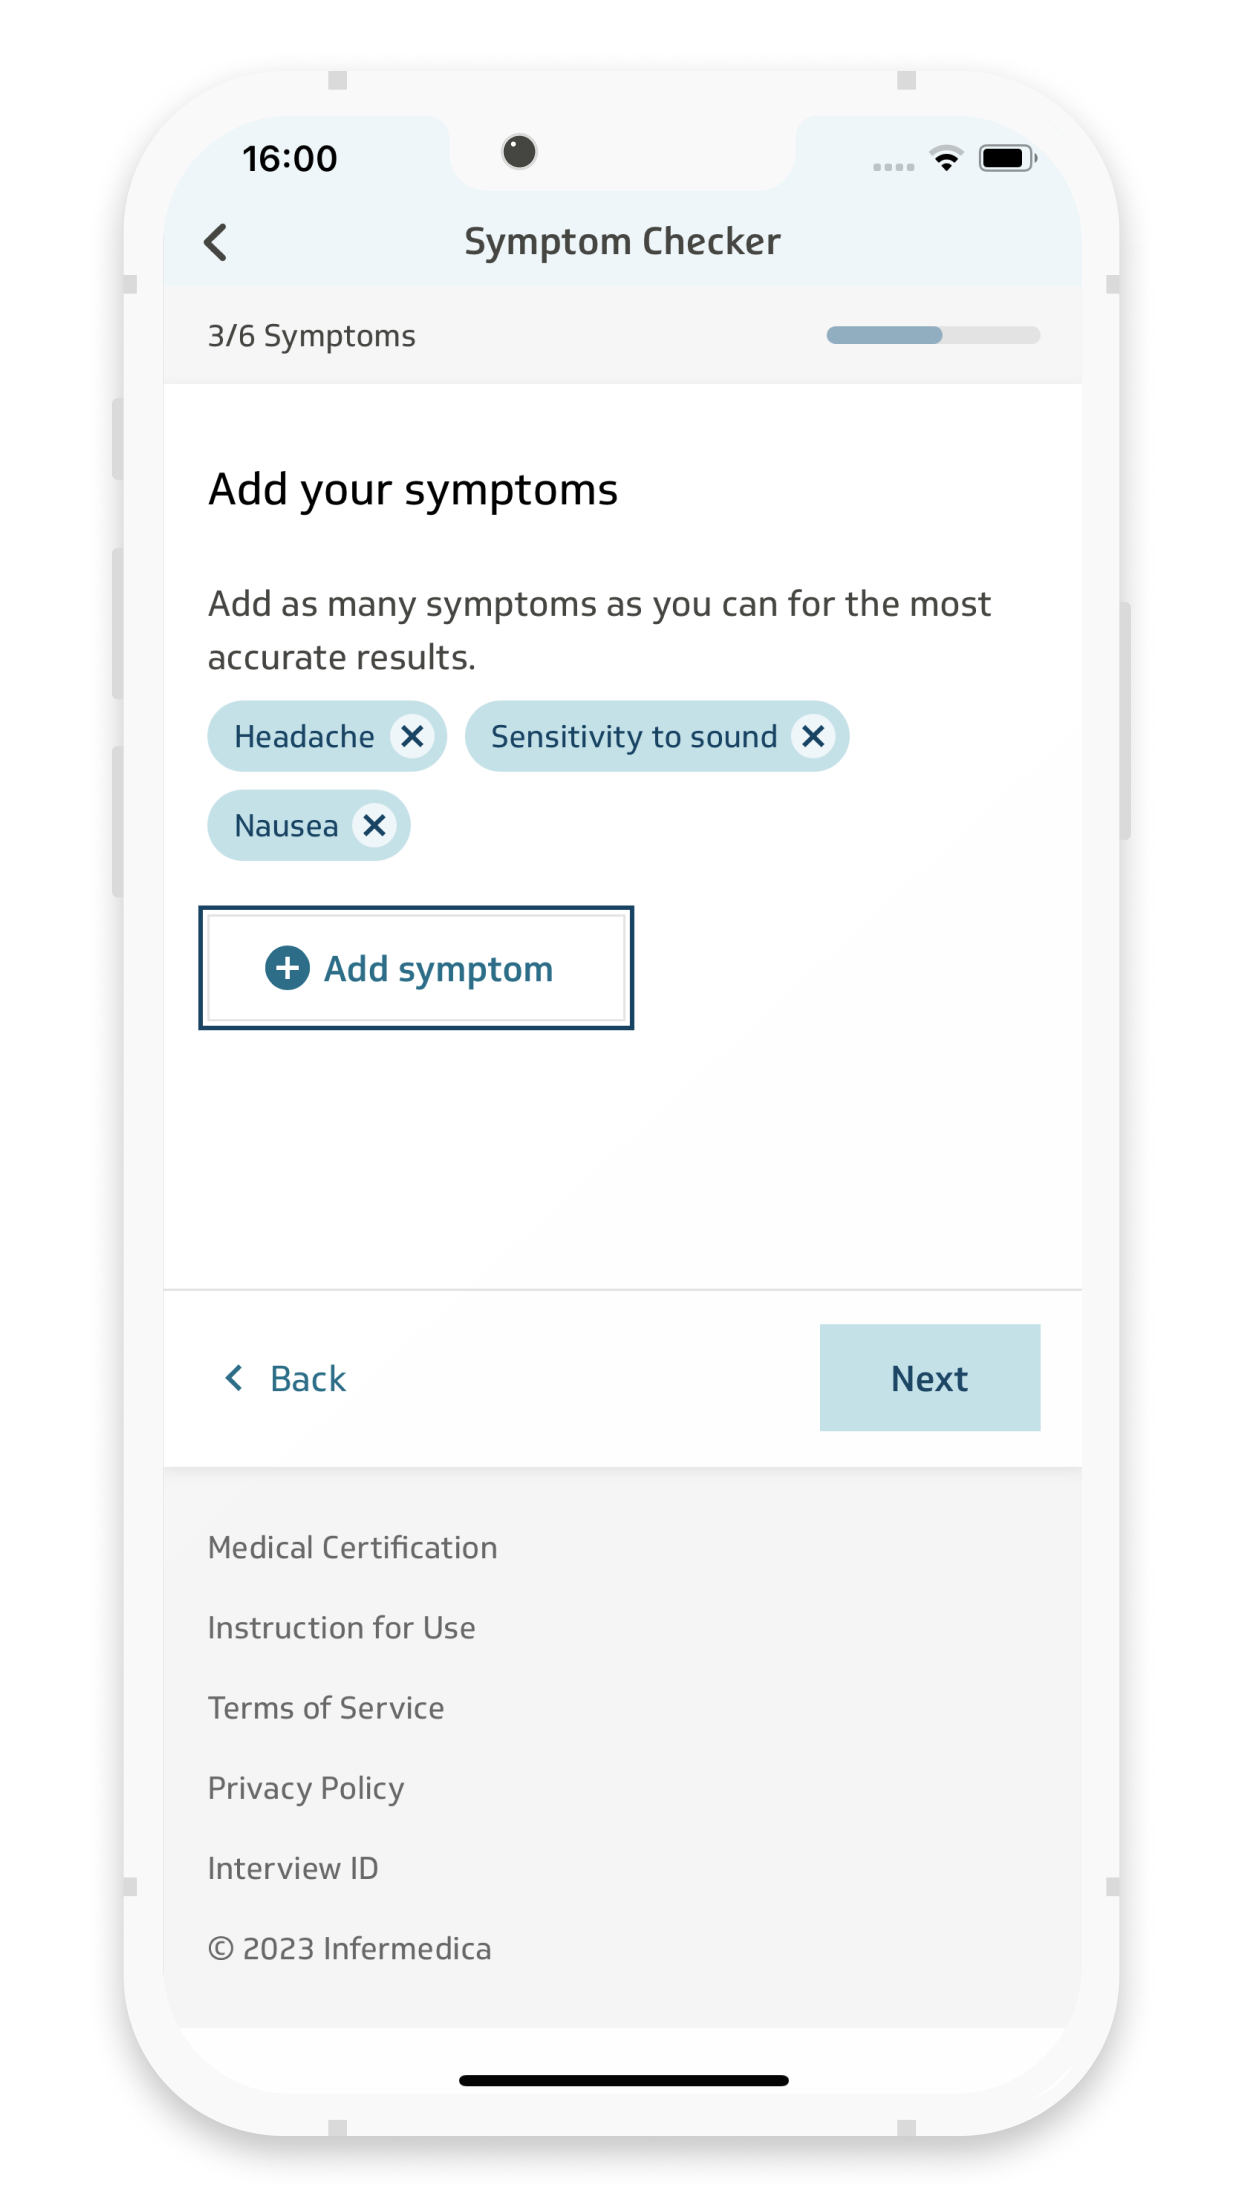This screenshot has width=1242, height=2208.
Task: Select the Nausea chip label
Action: click(x=286, y=826)
